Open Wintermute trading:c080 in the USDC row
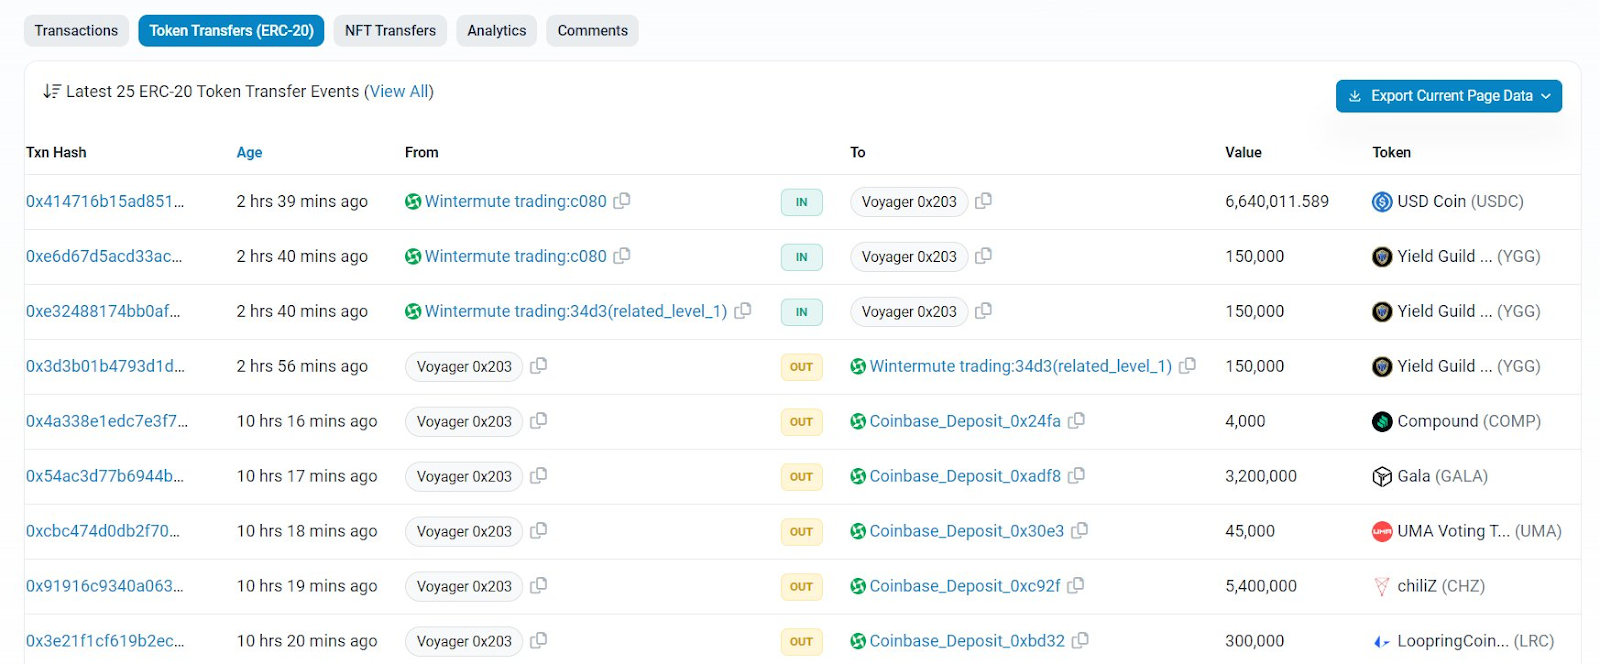The width and height of the screenshot is (1600, 664). tap(515, 201)
